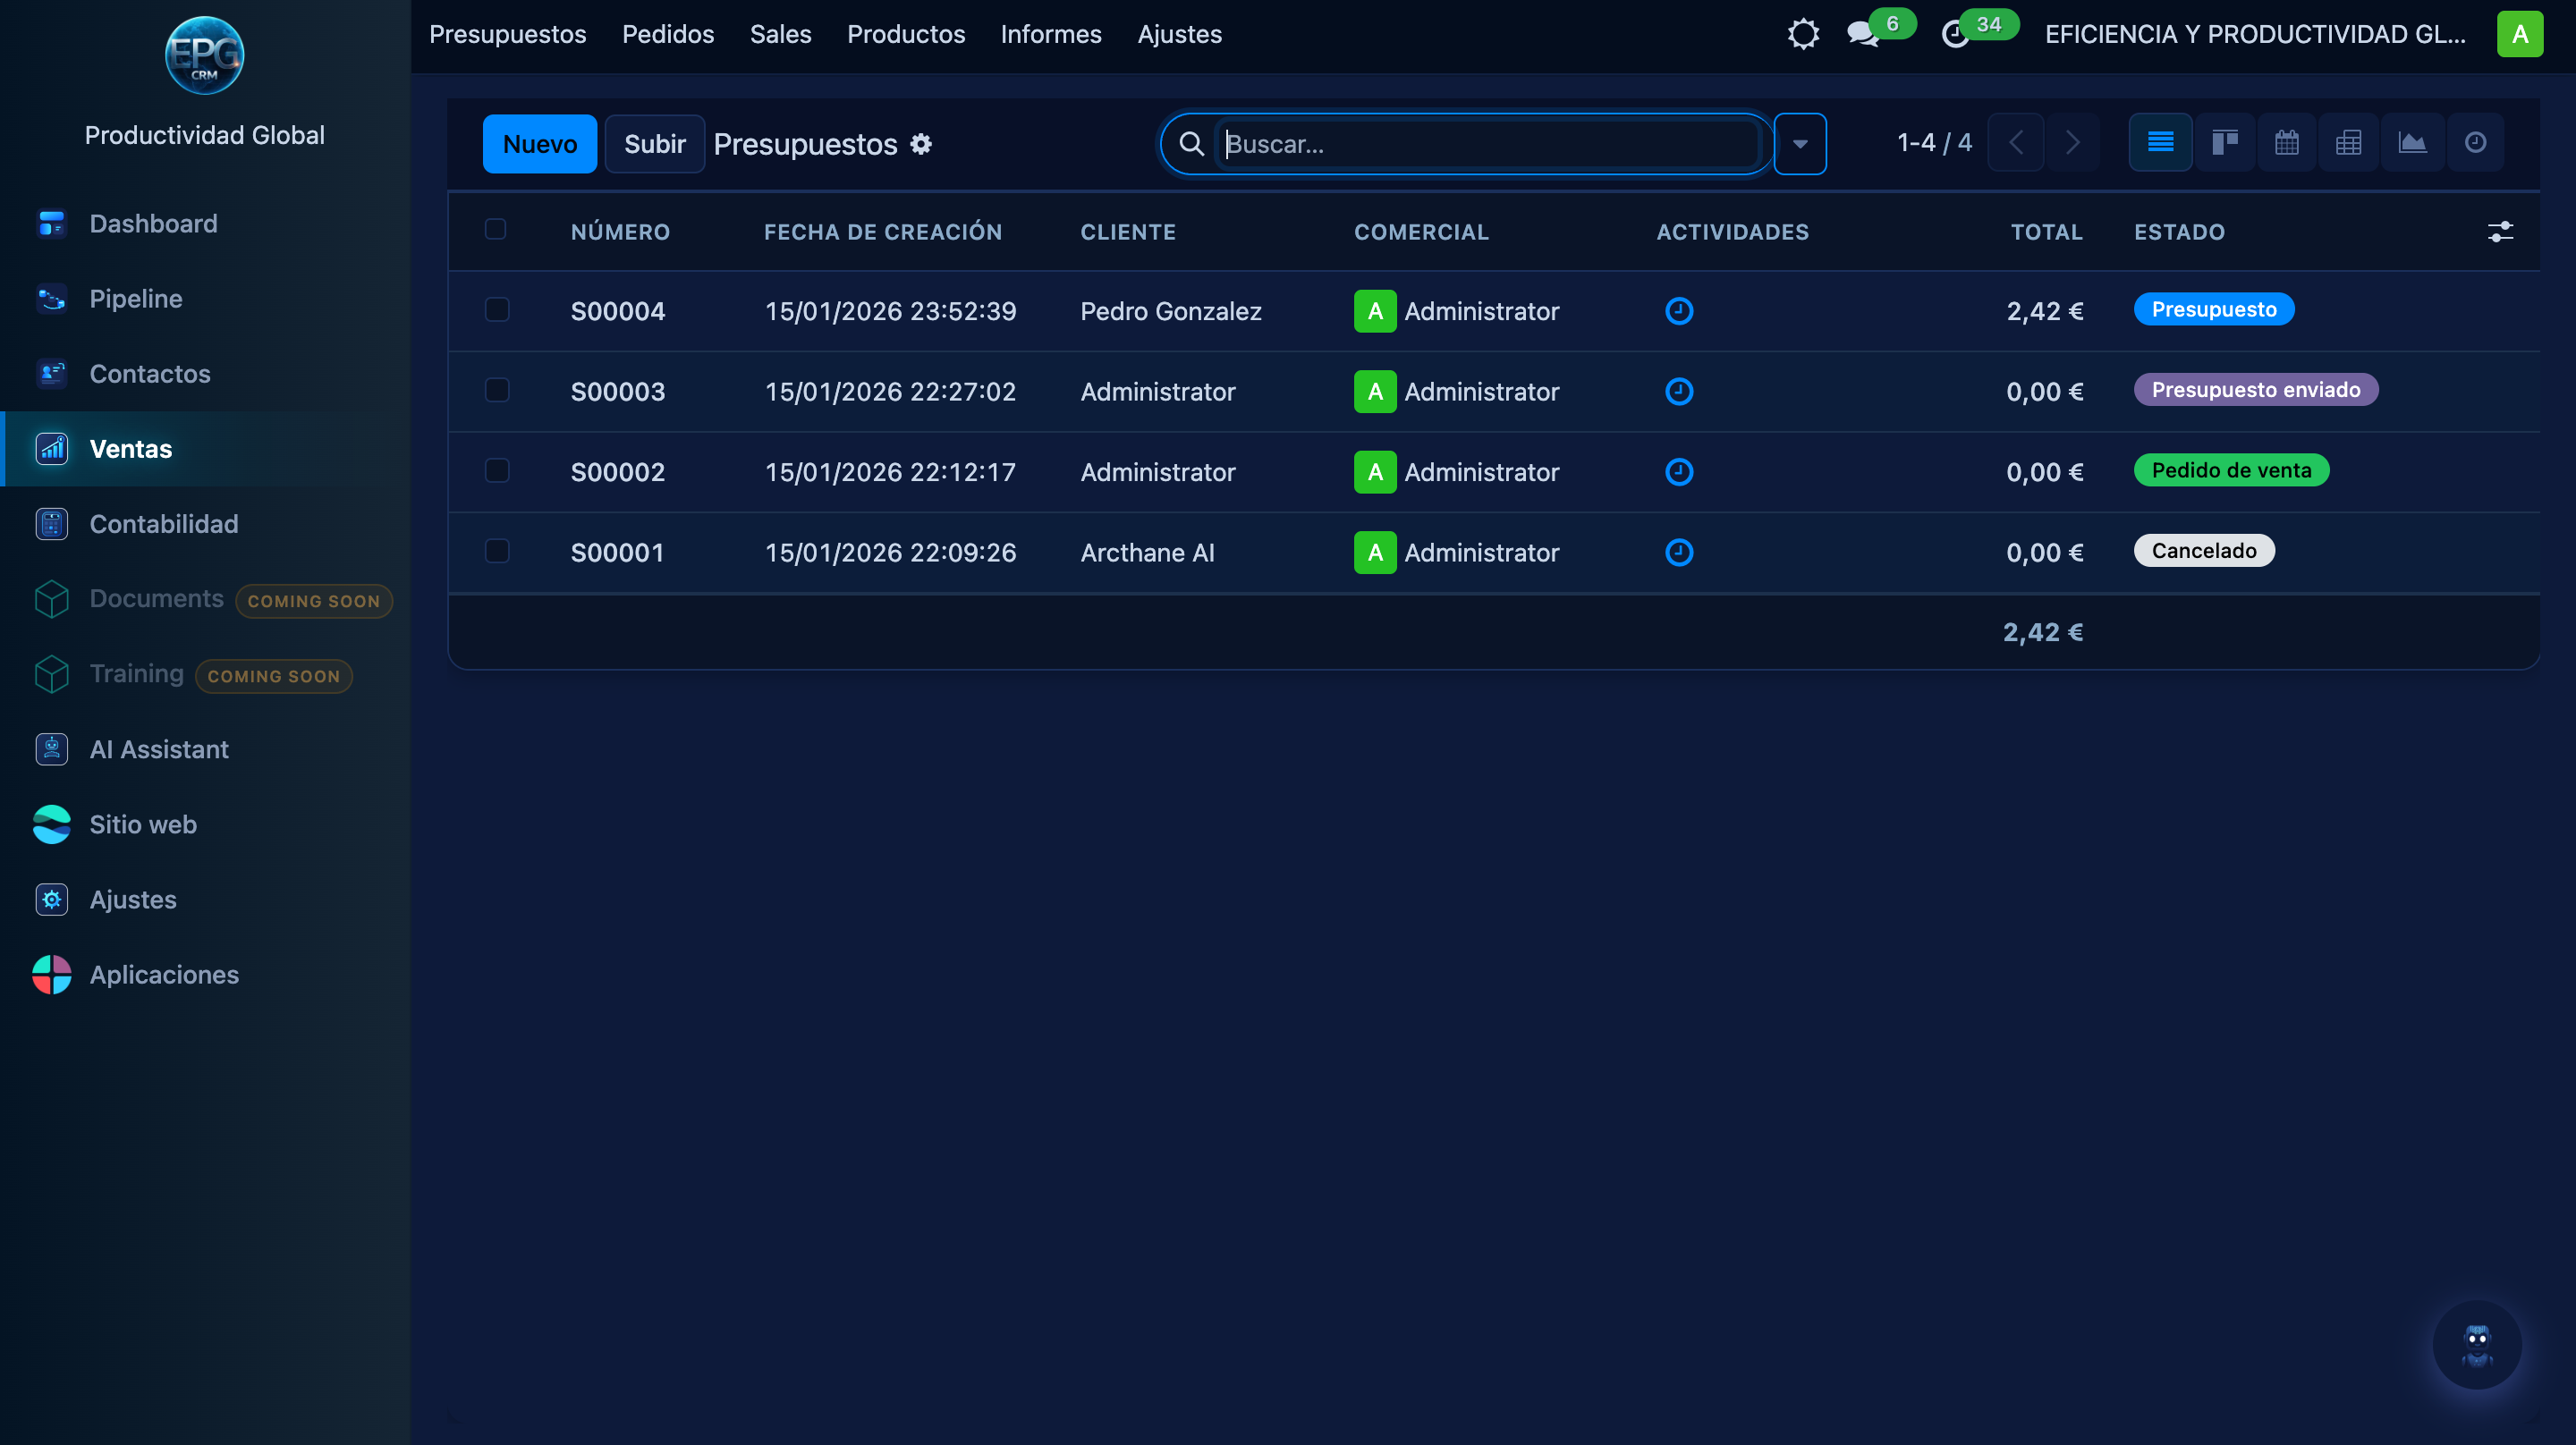2576x1445 pixels.
Task: Open the Calendar view
Action: pos(2287,142)
